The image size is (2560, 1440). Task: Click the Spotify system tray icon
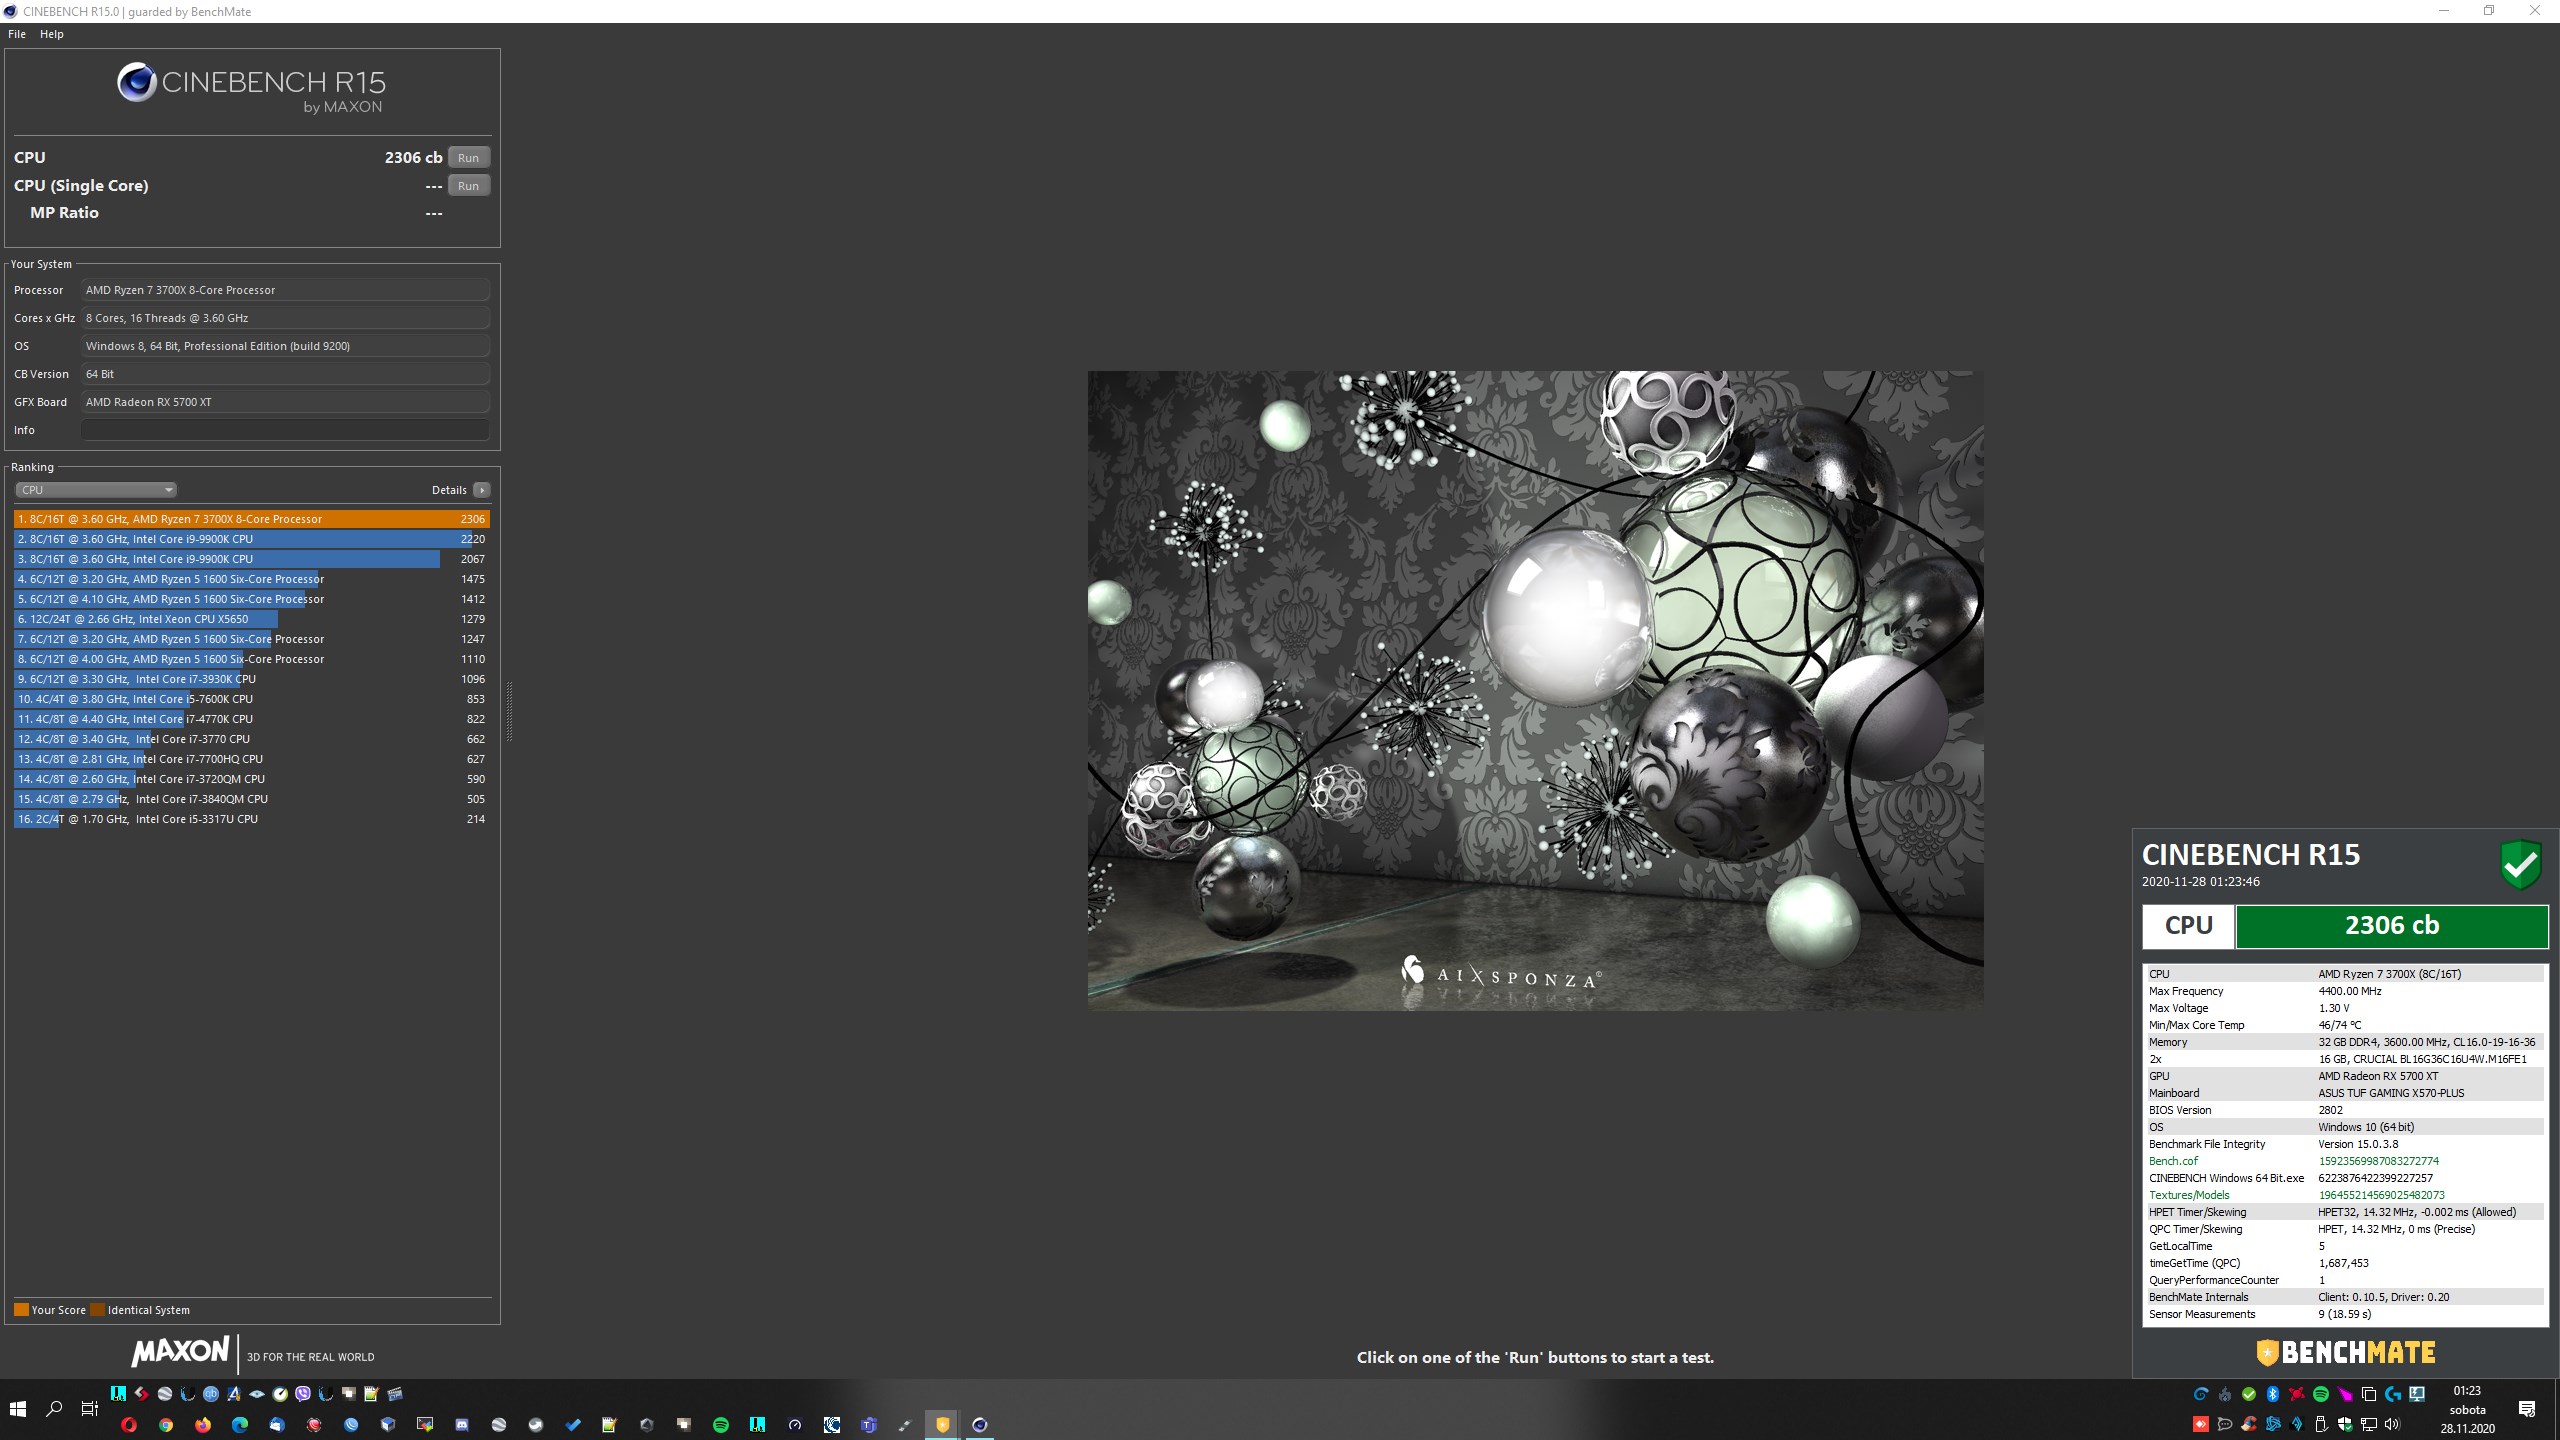pos(2321,1394)
